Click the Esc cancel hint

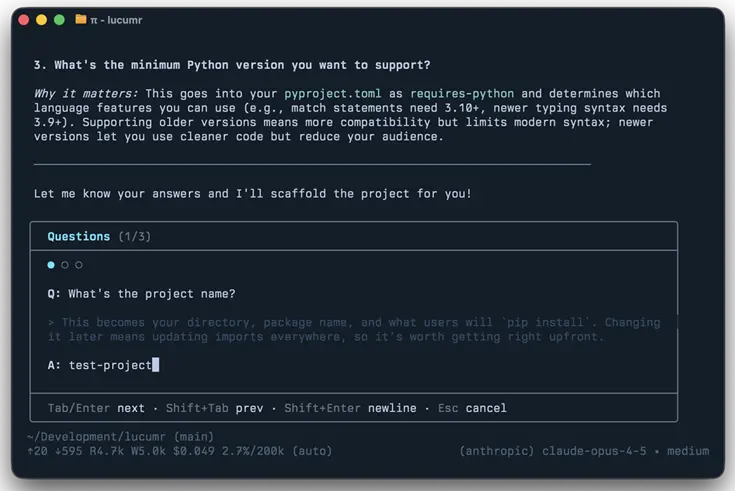click(472, 408)
